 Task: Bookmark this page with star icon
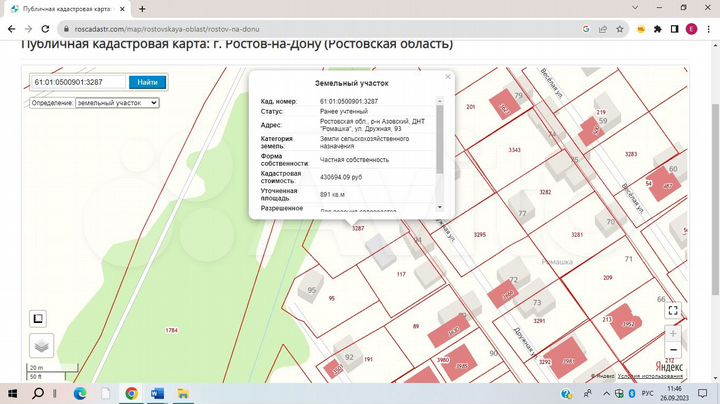pos(619,29)
